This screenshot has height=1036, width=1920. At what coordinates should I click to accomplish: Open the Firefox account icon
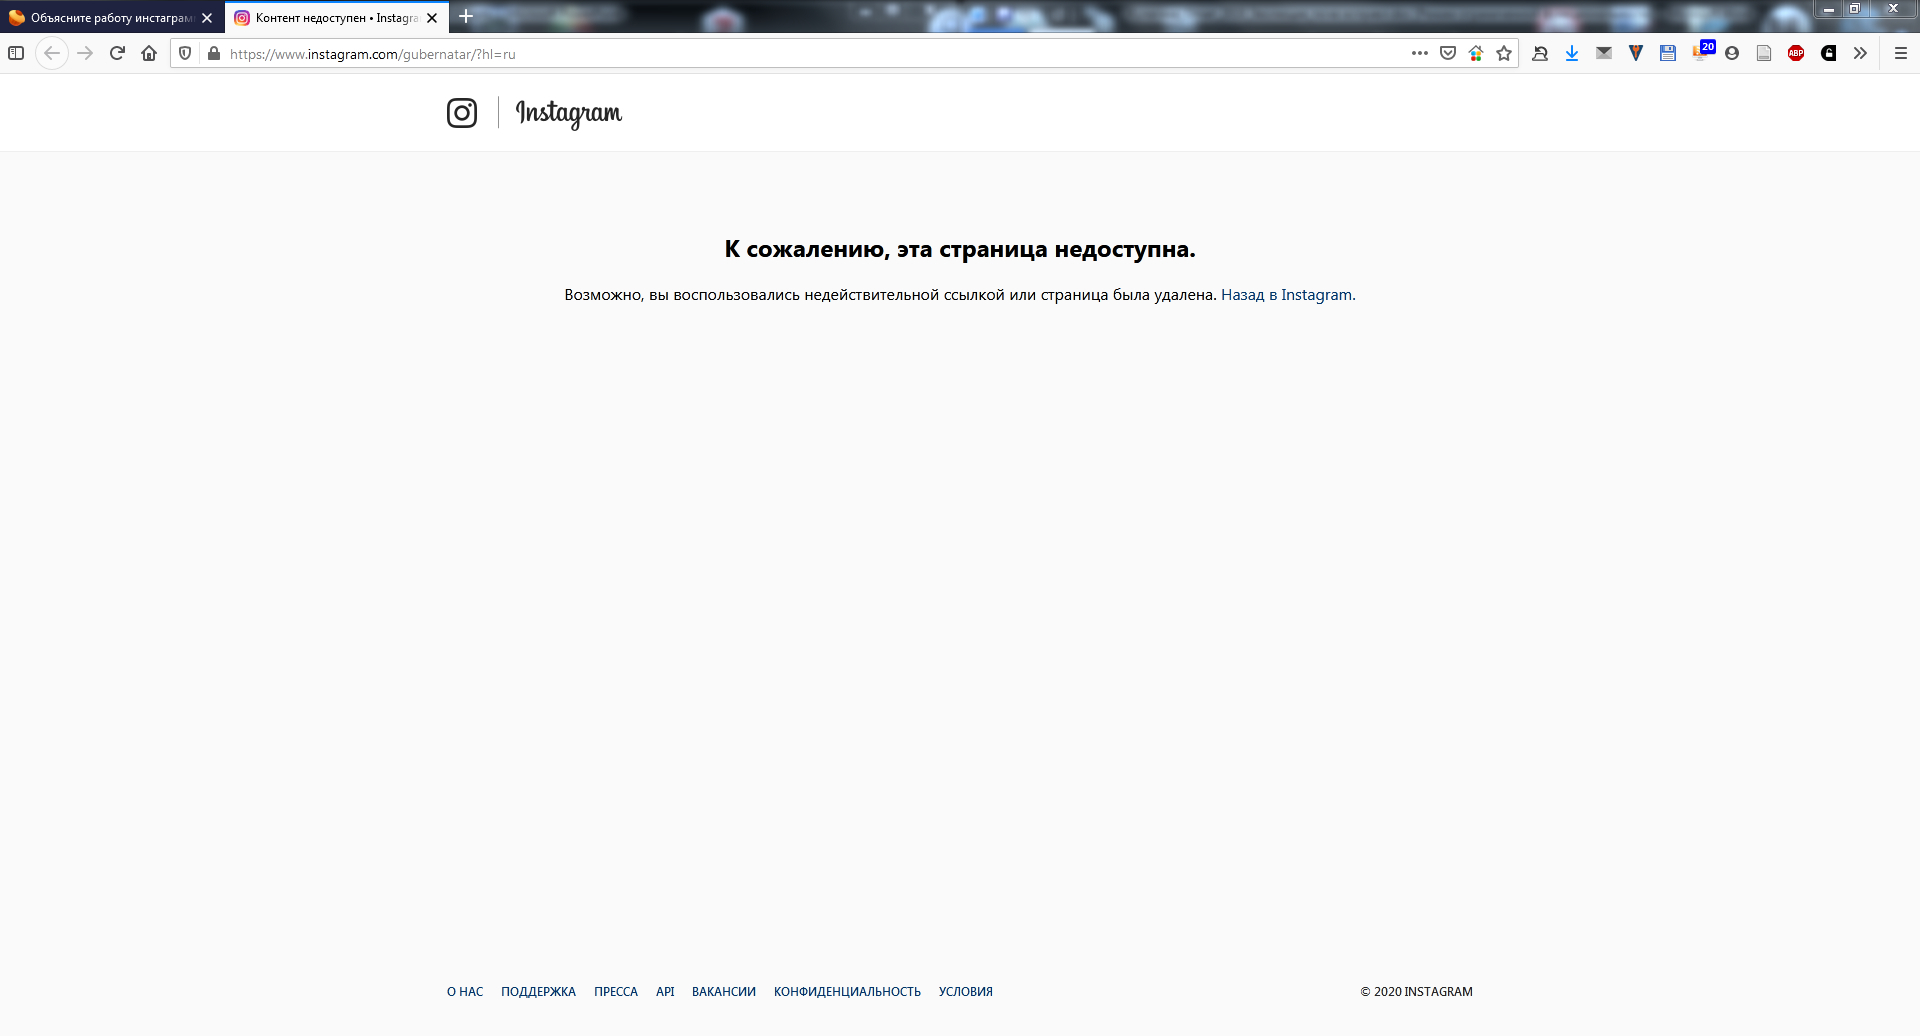pos(1732,53)
